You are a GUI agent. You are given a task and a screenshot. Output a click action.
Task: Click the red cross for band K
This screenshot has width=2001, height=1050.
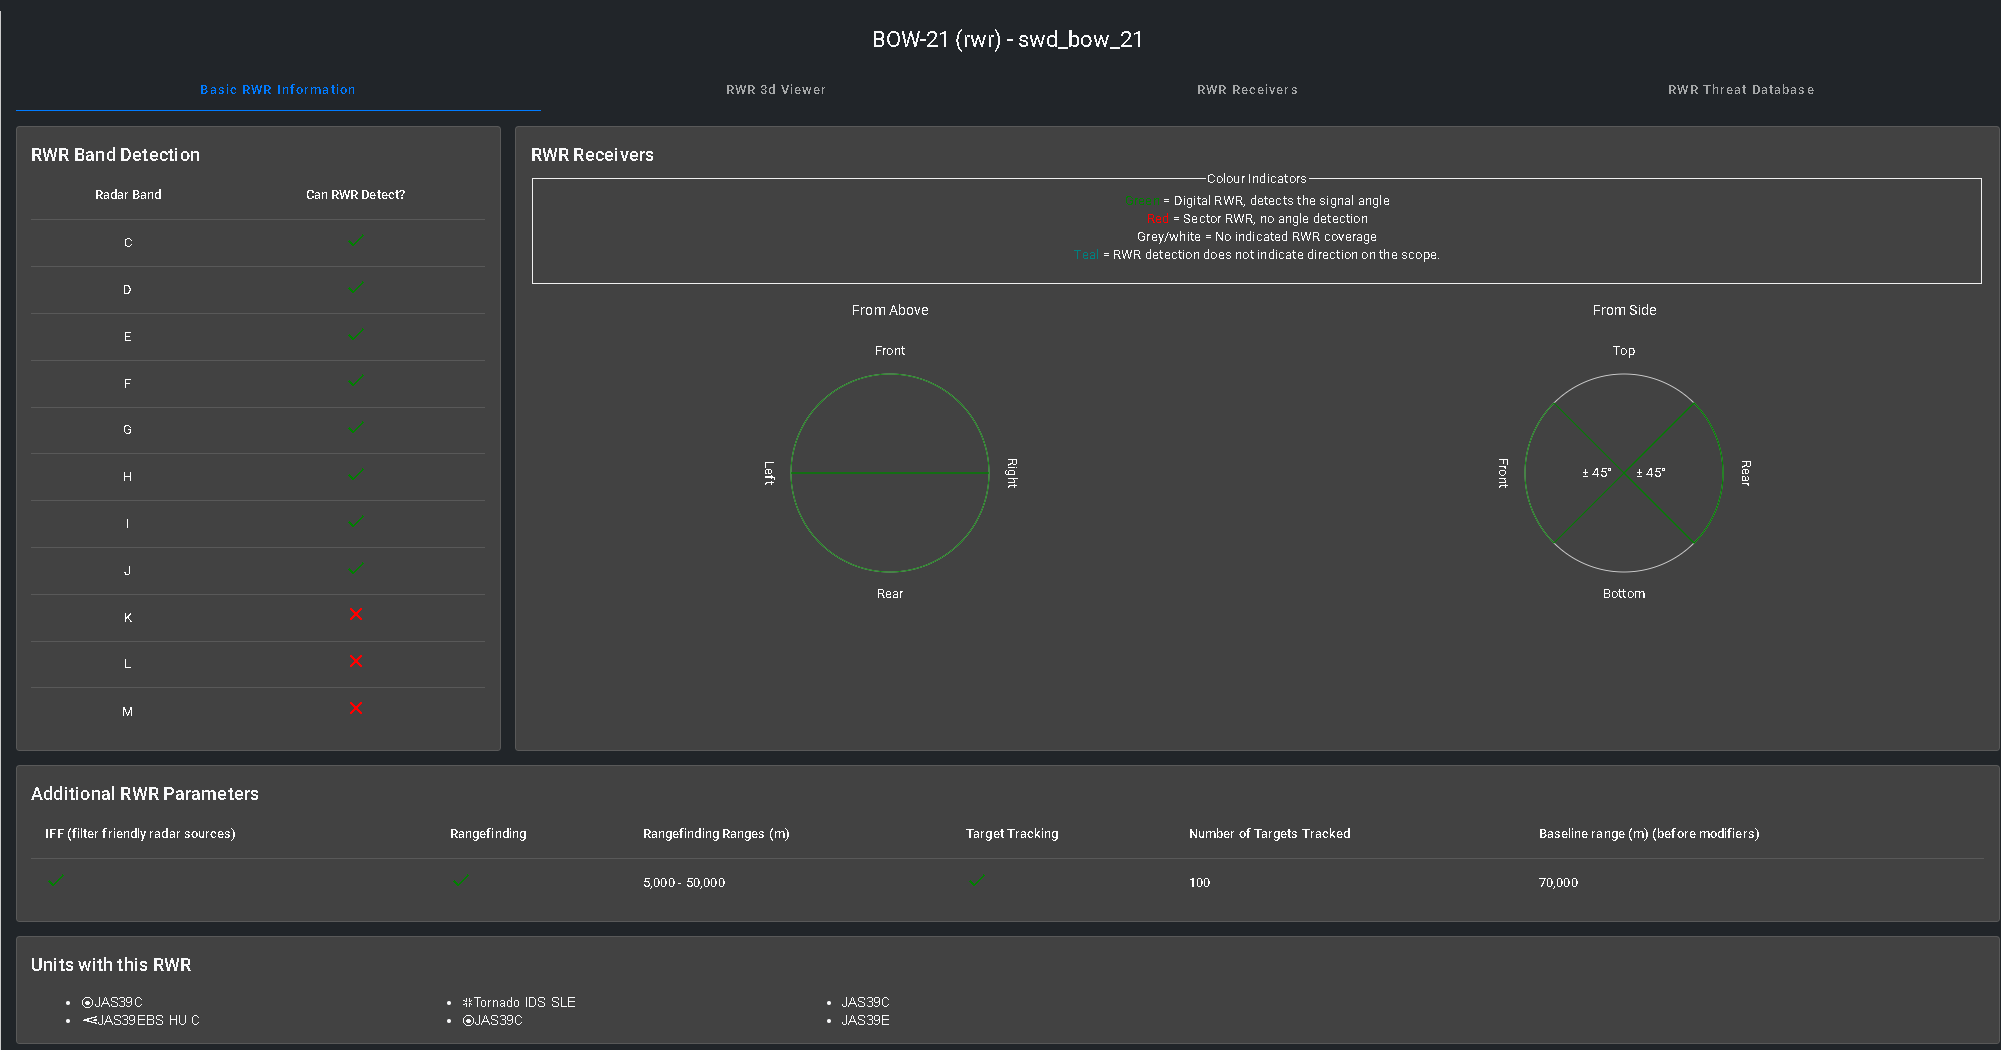356,614
